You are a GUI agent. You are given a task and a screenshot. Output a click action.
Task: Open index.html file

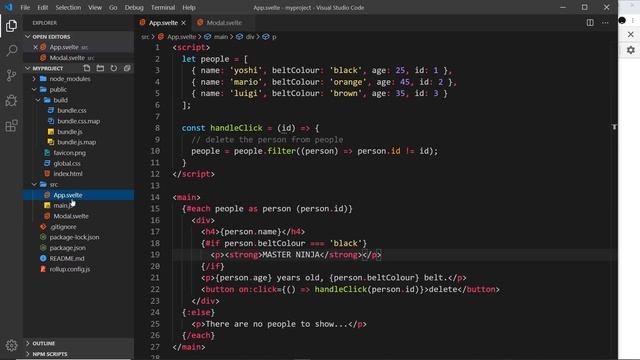tap(68, 173)
